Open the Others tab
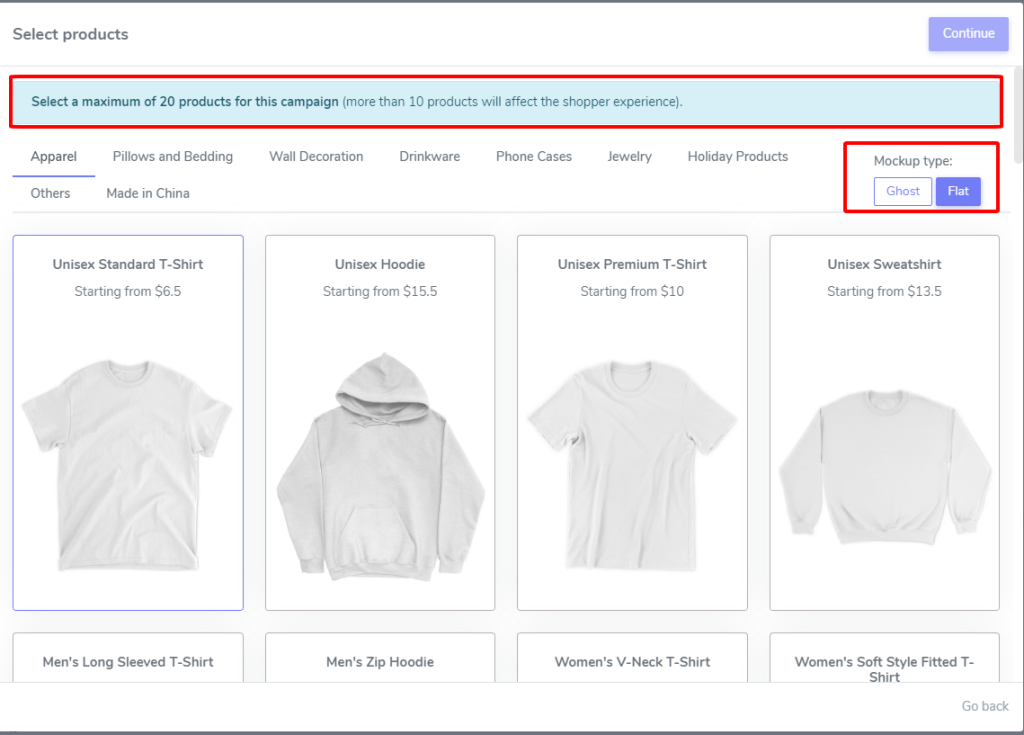 pos(50,193)
